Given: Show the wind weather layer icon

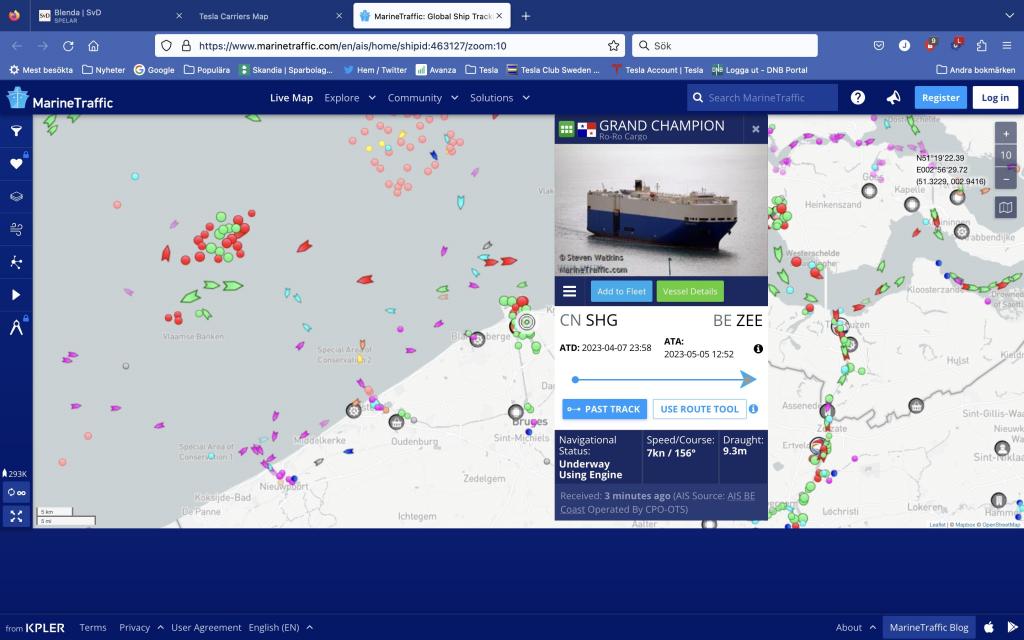Looking at the screenshot, I should coord(16,229).
